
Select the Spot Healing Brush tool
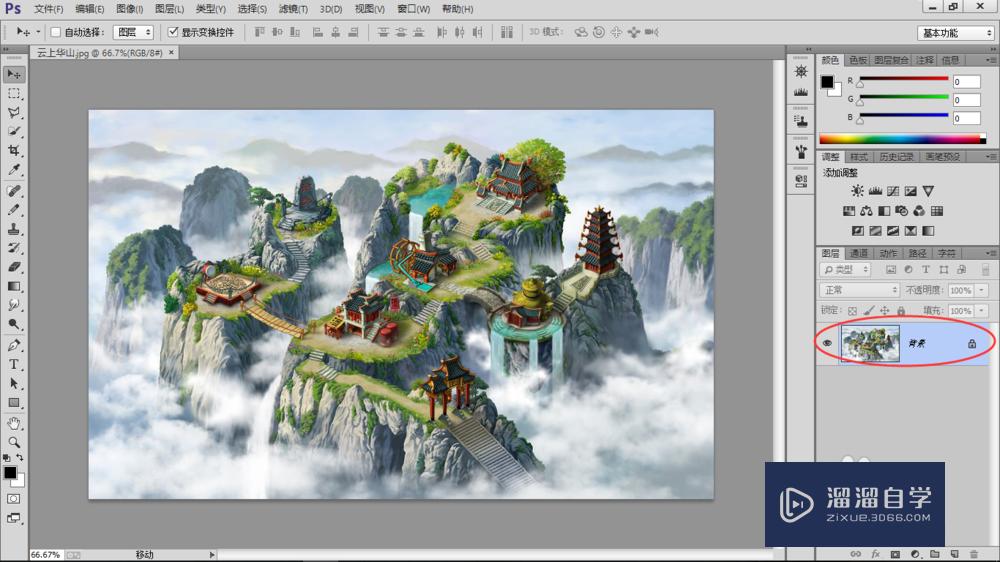click(14, 191)
